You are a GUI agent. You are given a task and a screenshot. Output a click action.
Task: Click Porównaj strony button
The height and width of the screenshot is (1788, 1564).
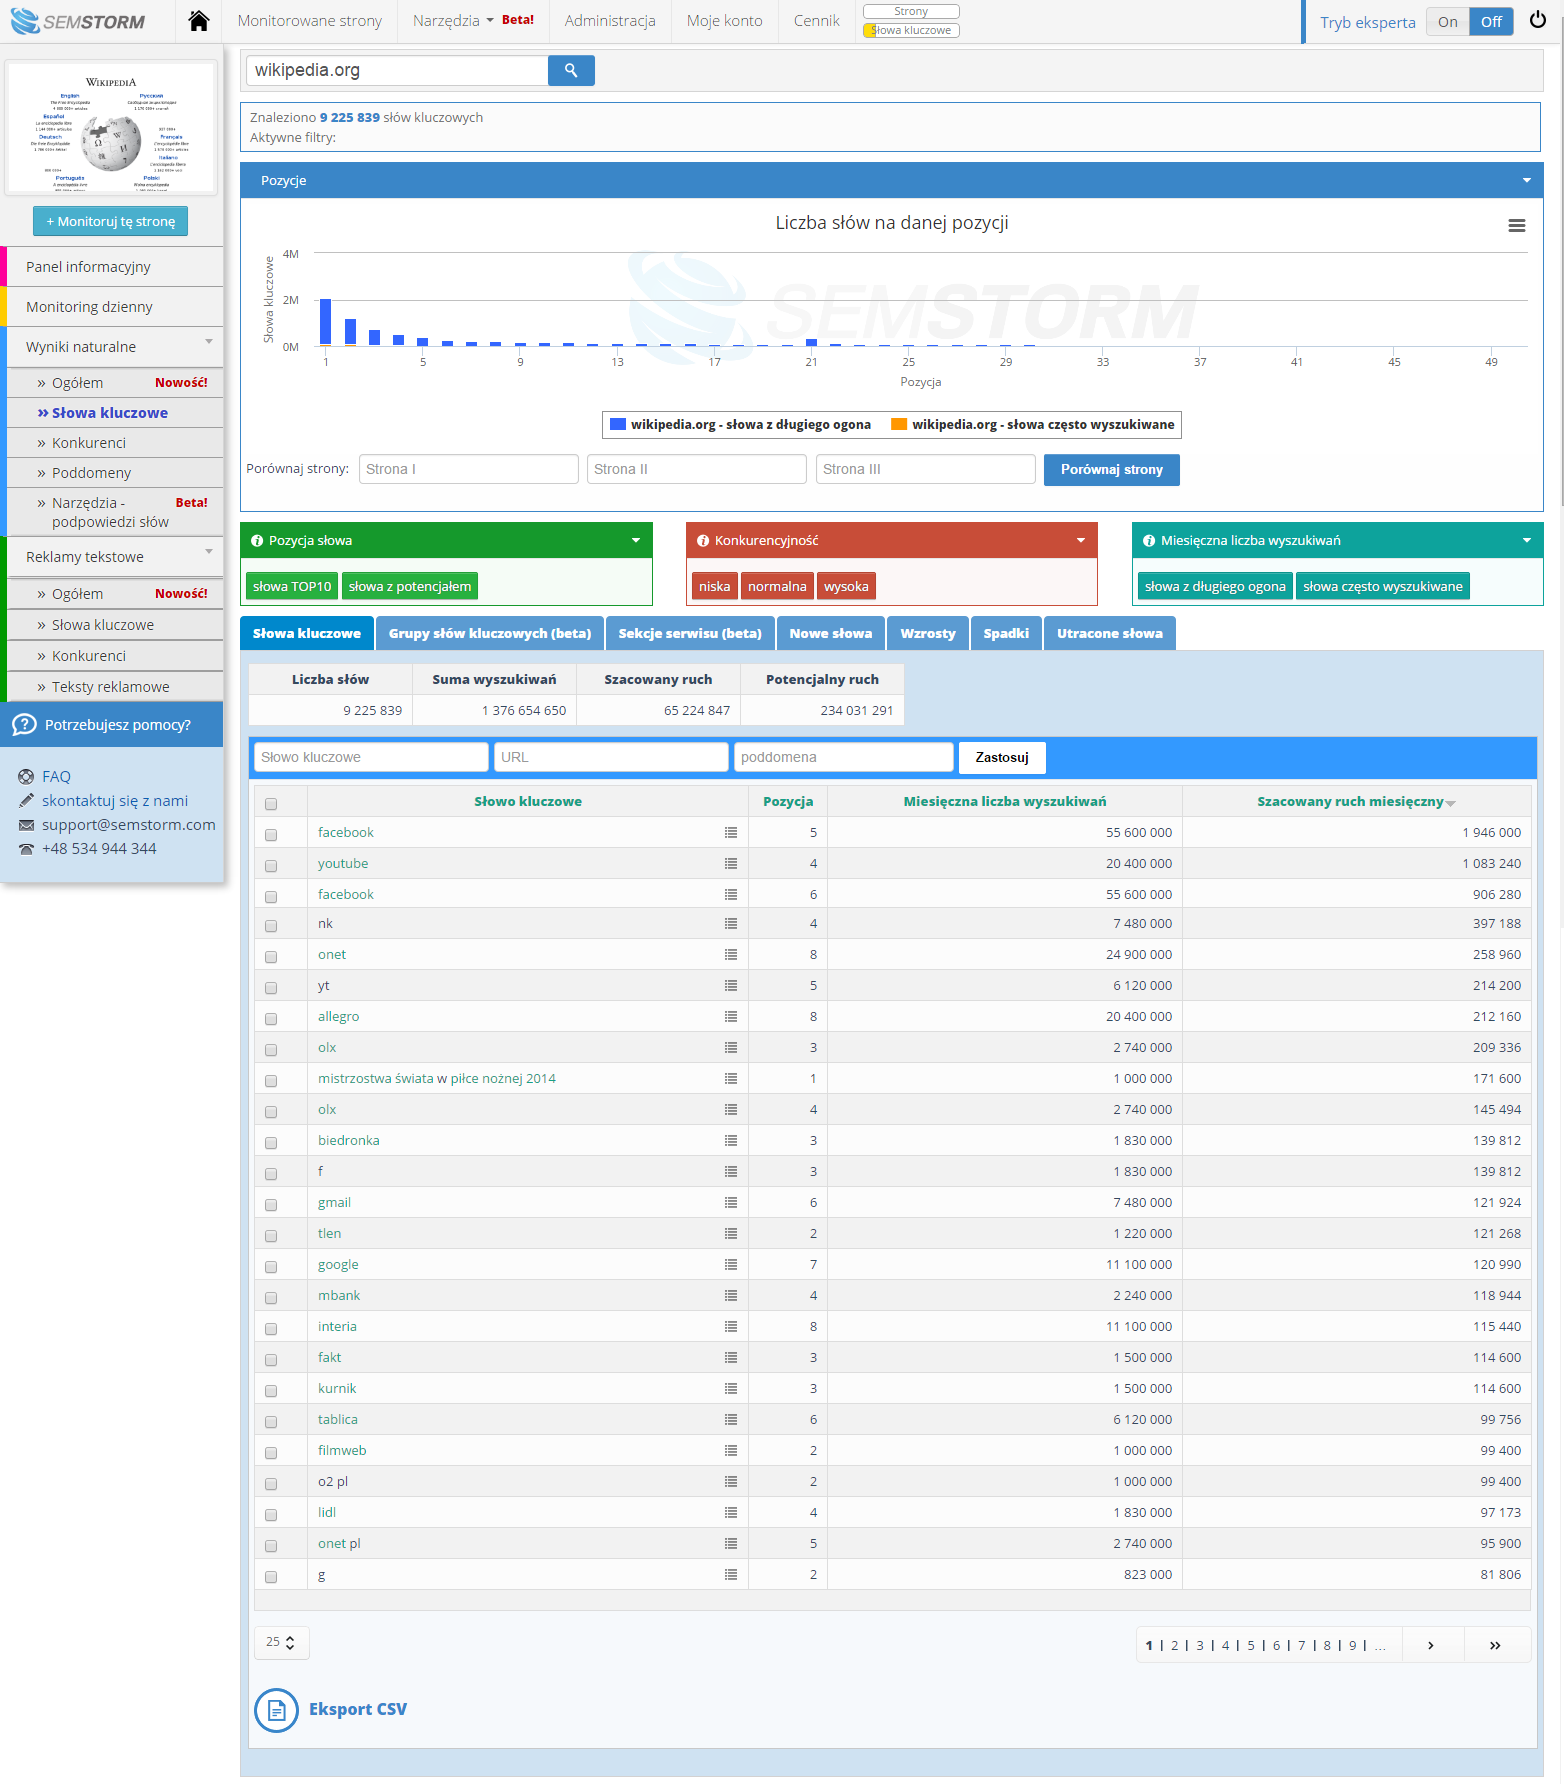(x=1111, y=470)
